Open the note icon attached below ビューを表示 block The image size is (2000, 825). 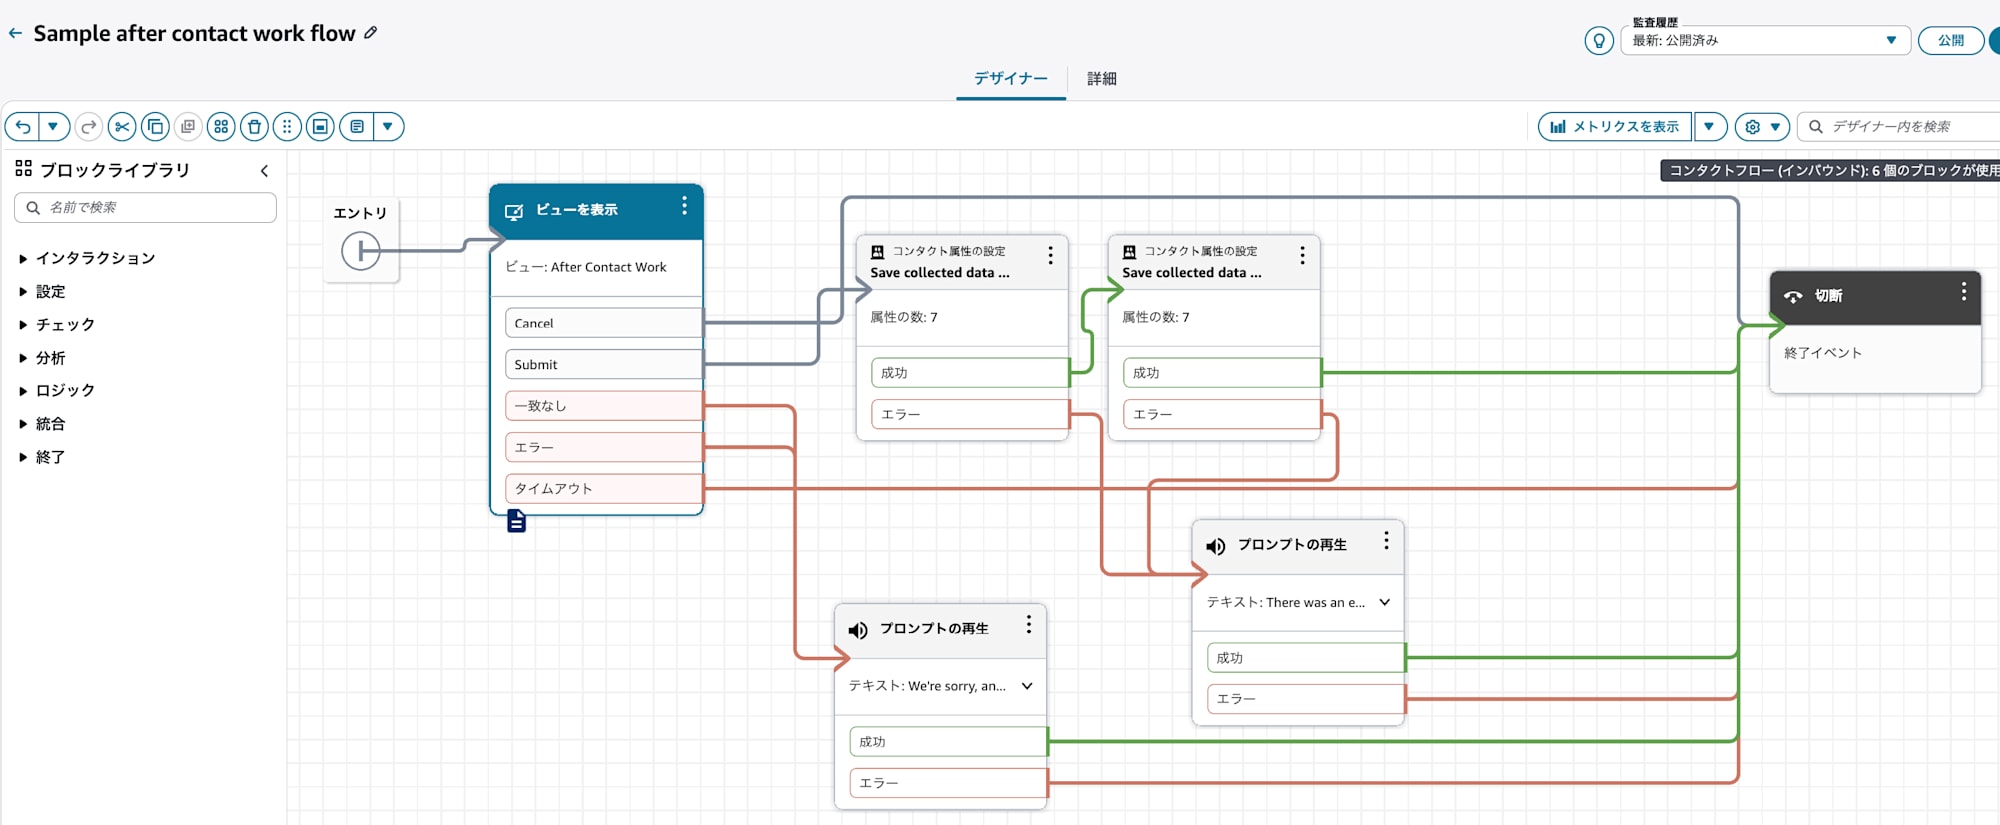point(516,521)
